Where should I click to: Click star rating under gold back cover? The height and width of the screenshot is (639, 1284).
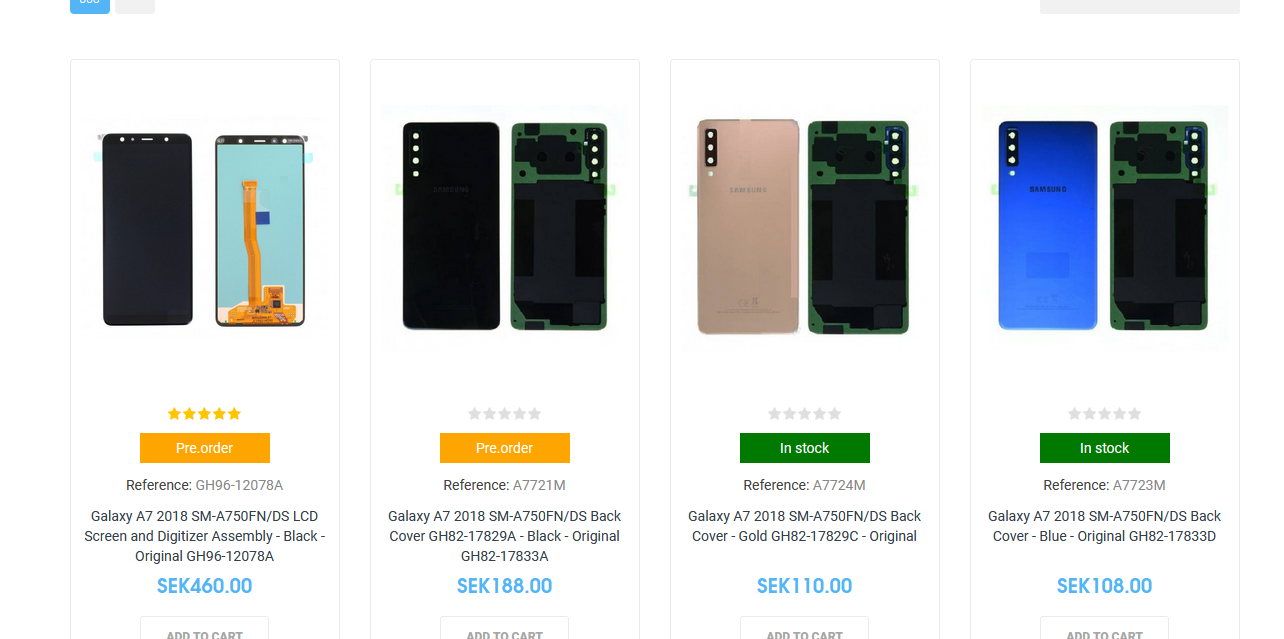[x=805, y=414]
